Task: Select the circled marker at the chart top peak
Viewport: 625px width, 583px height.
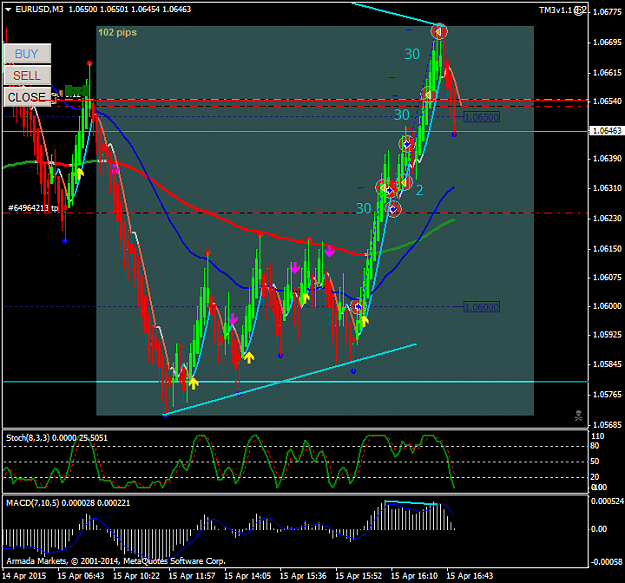Action: [439, 31]
